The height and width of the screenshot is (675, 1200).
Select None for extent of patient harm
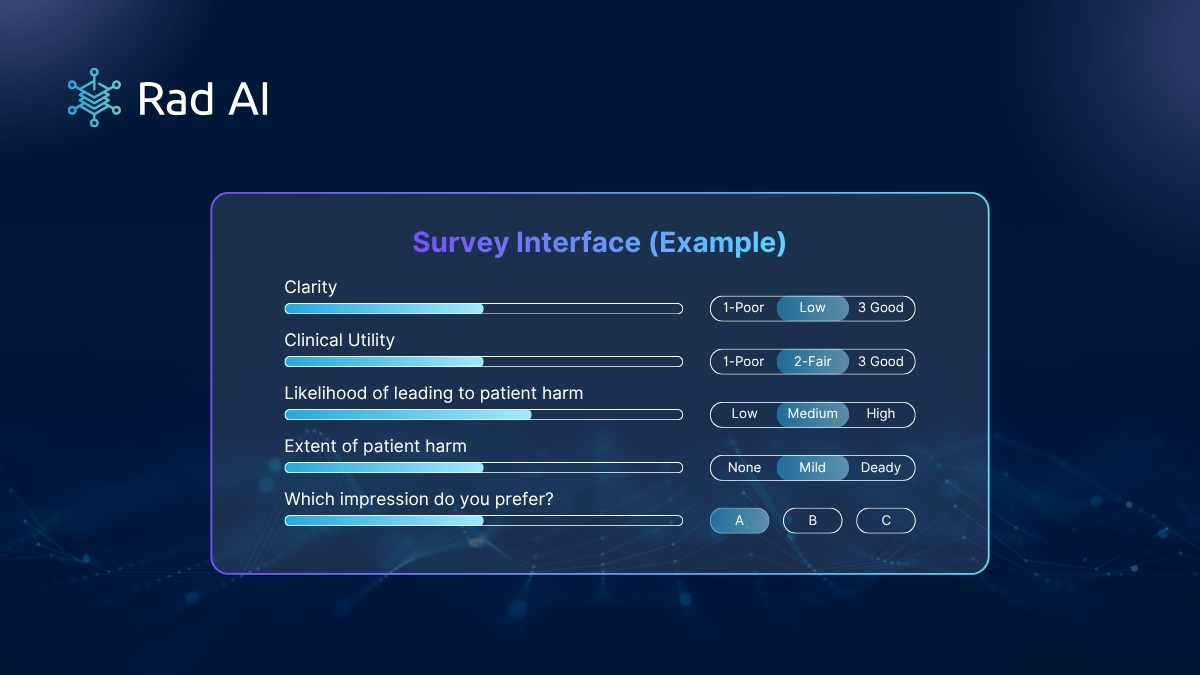point(744,467)
